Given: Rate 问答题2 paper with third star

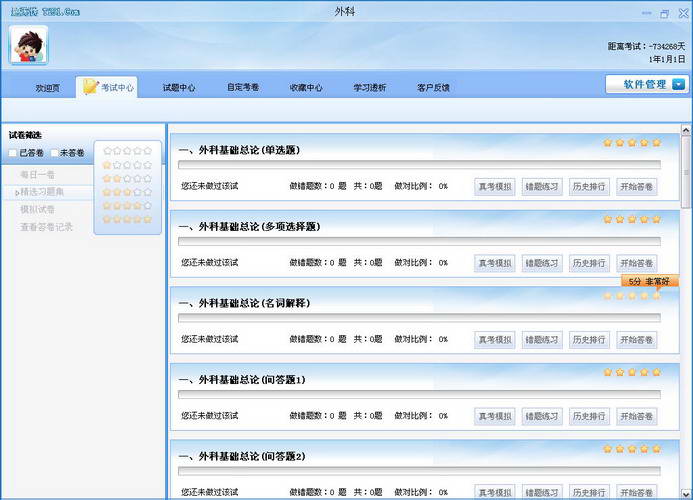Looking at the screenshot, I should [632, 448].
